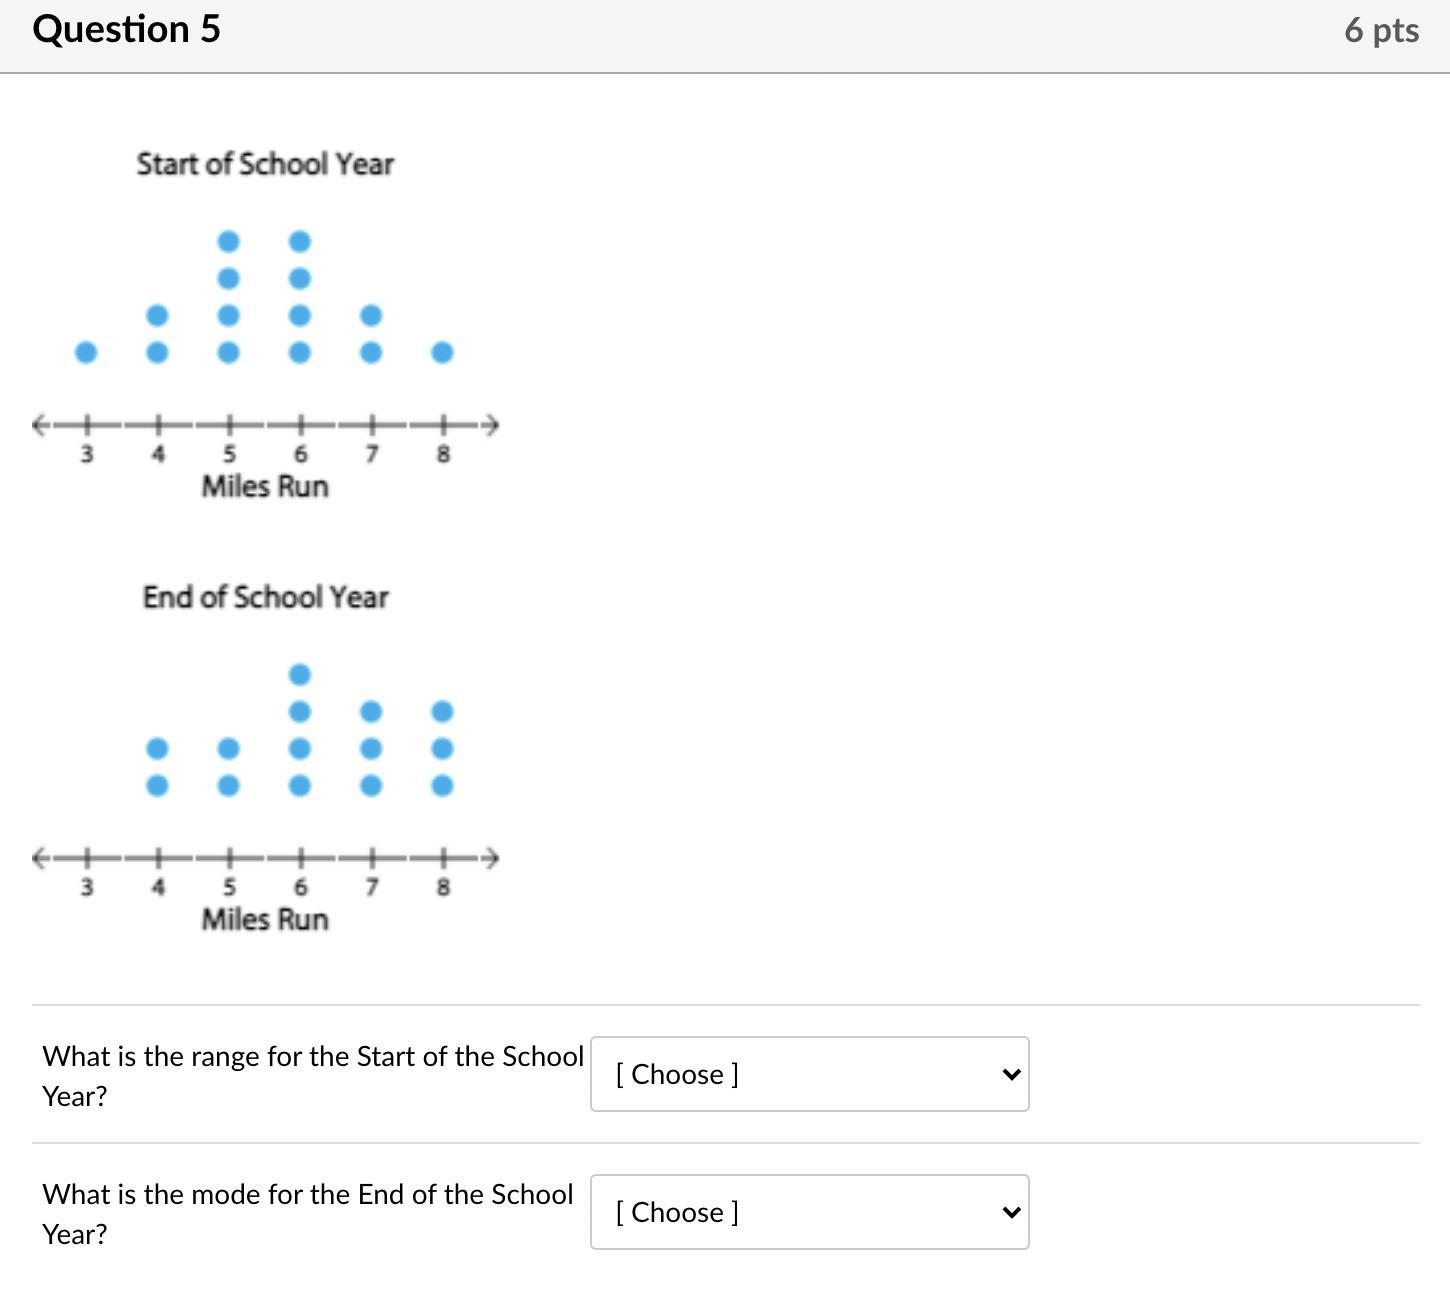
Task: Click the left arrowhead of the End chart axis
Action: pyautogui.click(x=41, y=858)
